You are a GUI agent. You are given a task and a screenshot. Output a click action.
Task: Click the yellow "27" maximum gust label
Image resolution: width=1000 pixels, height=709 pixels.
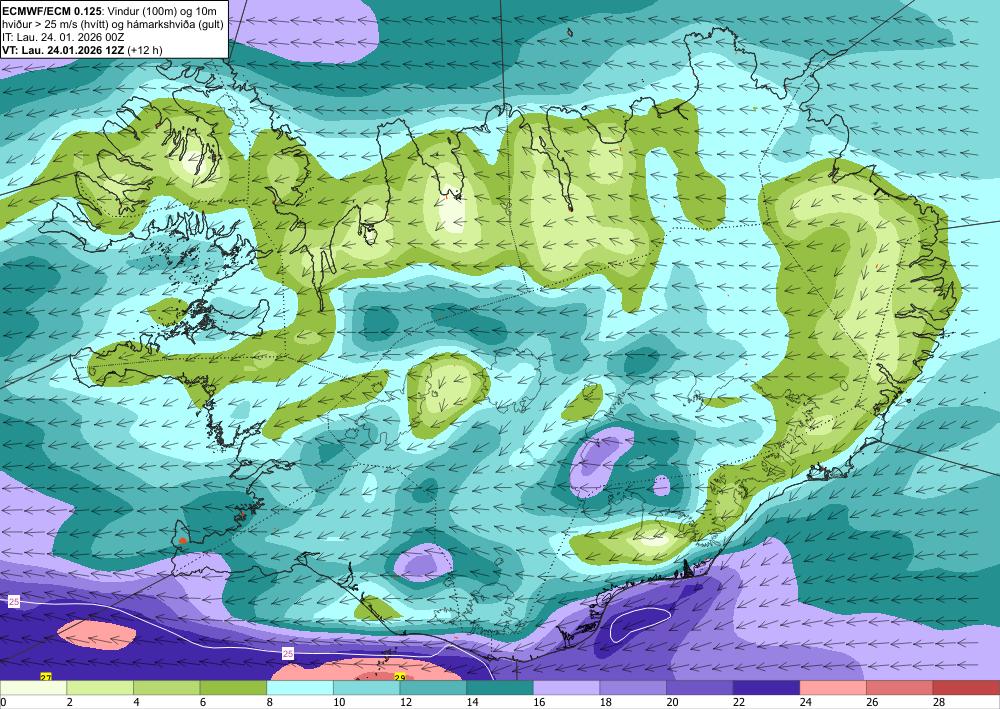(45, 676)
